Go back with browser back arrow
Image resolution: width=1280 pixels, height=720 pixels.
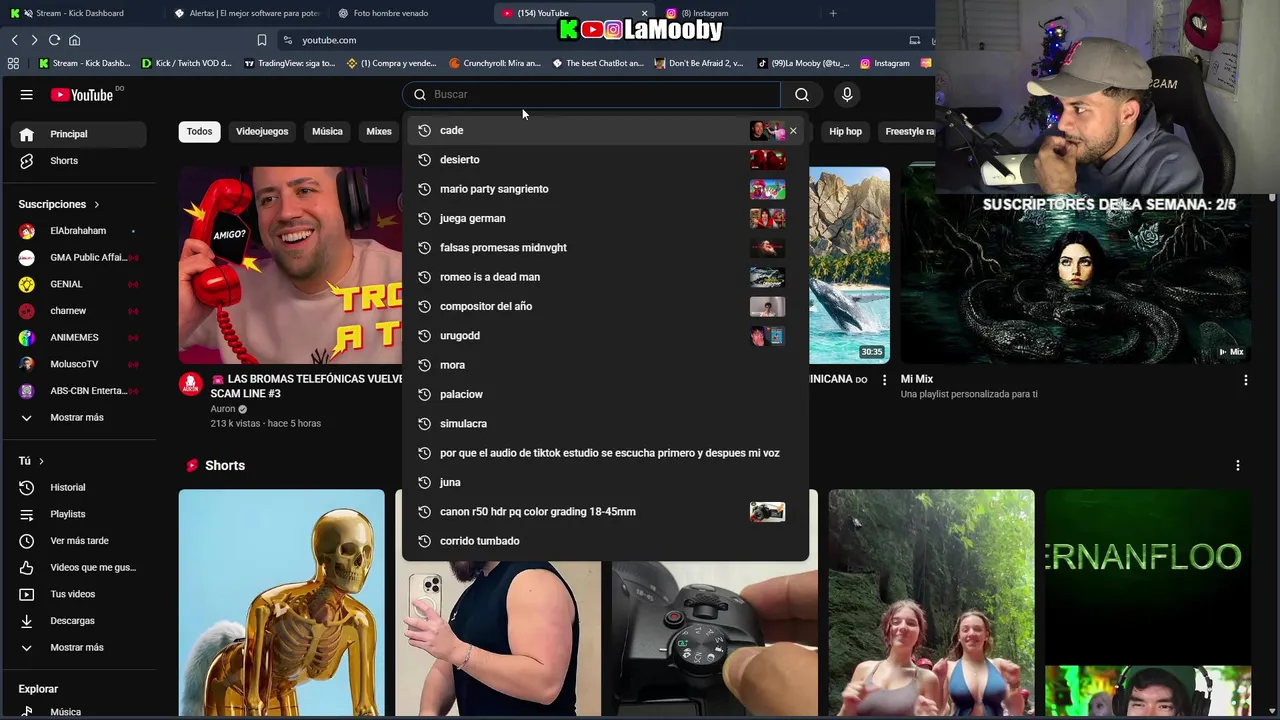coord(14,40)
